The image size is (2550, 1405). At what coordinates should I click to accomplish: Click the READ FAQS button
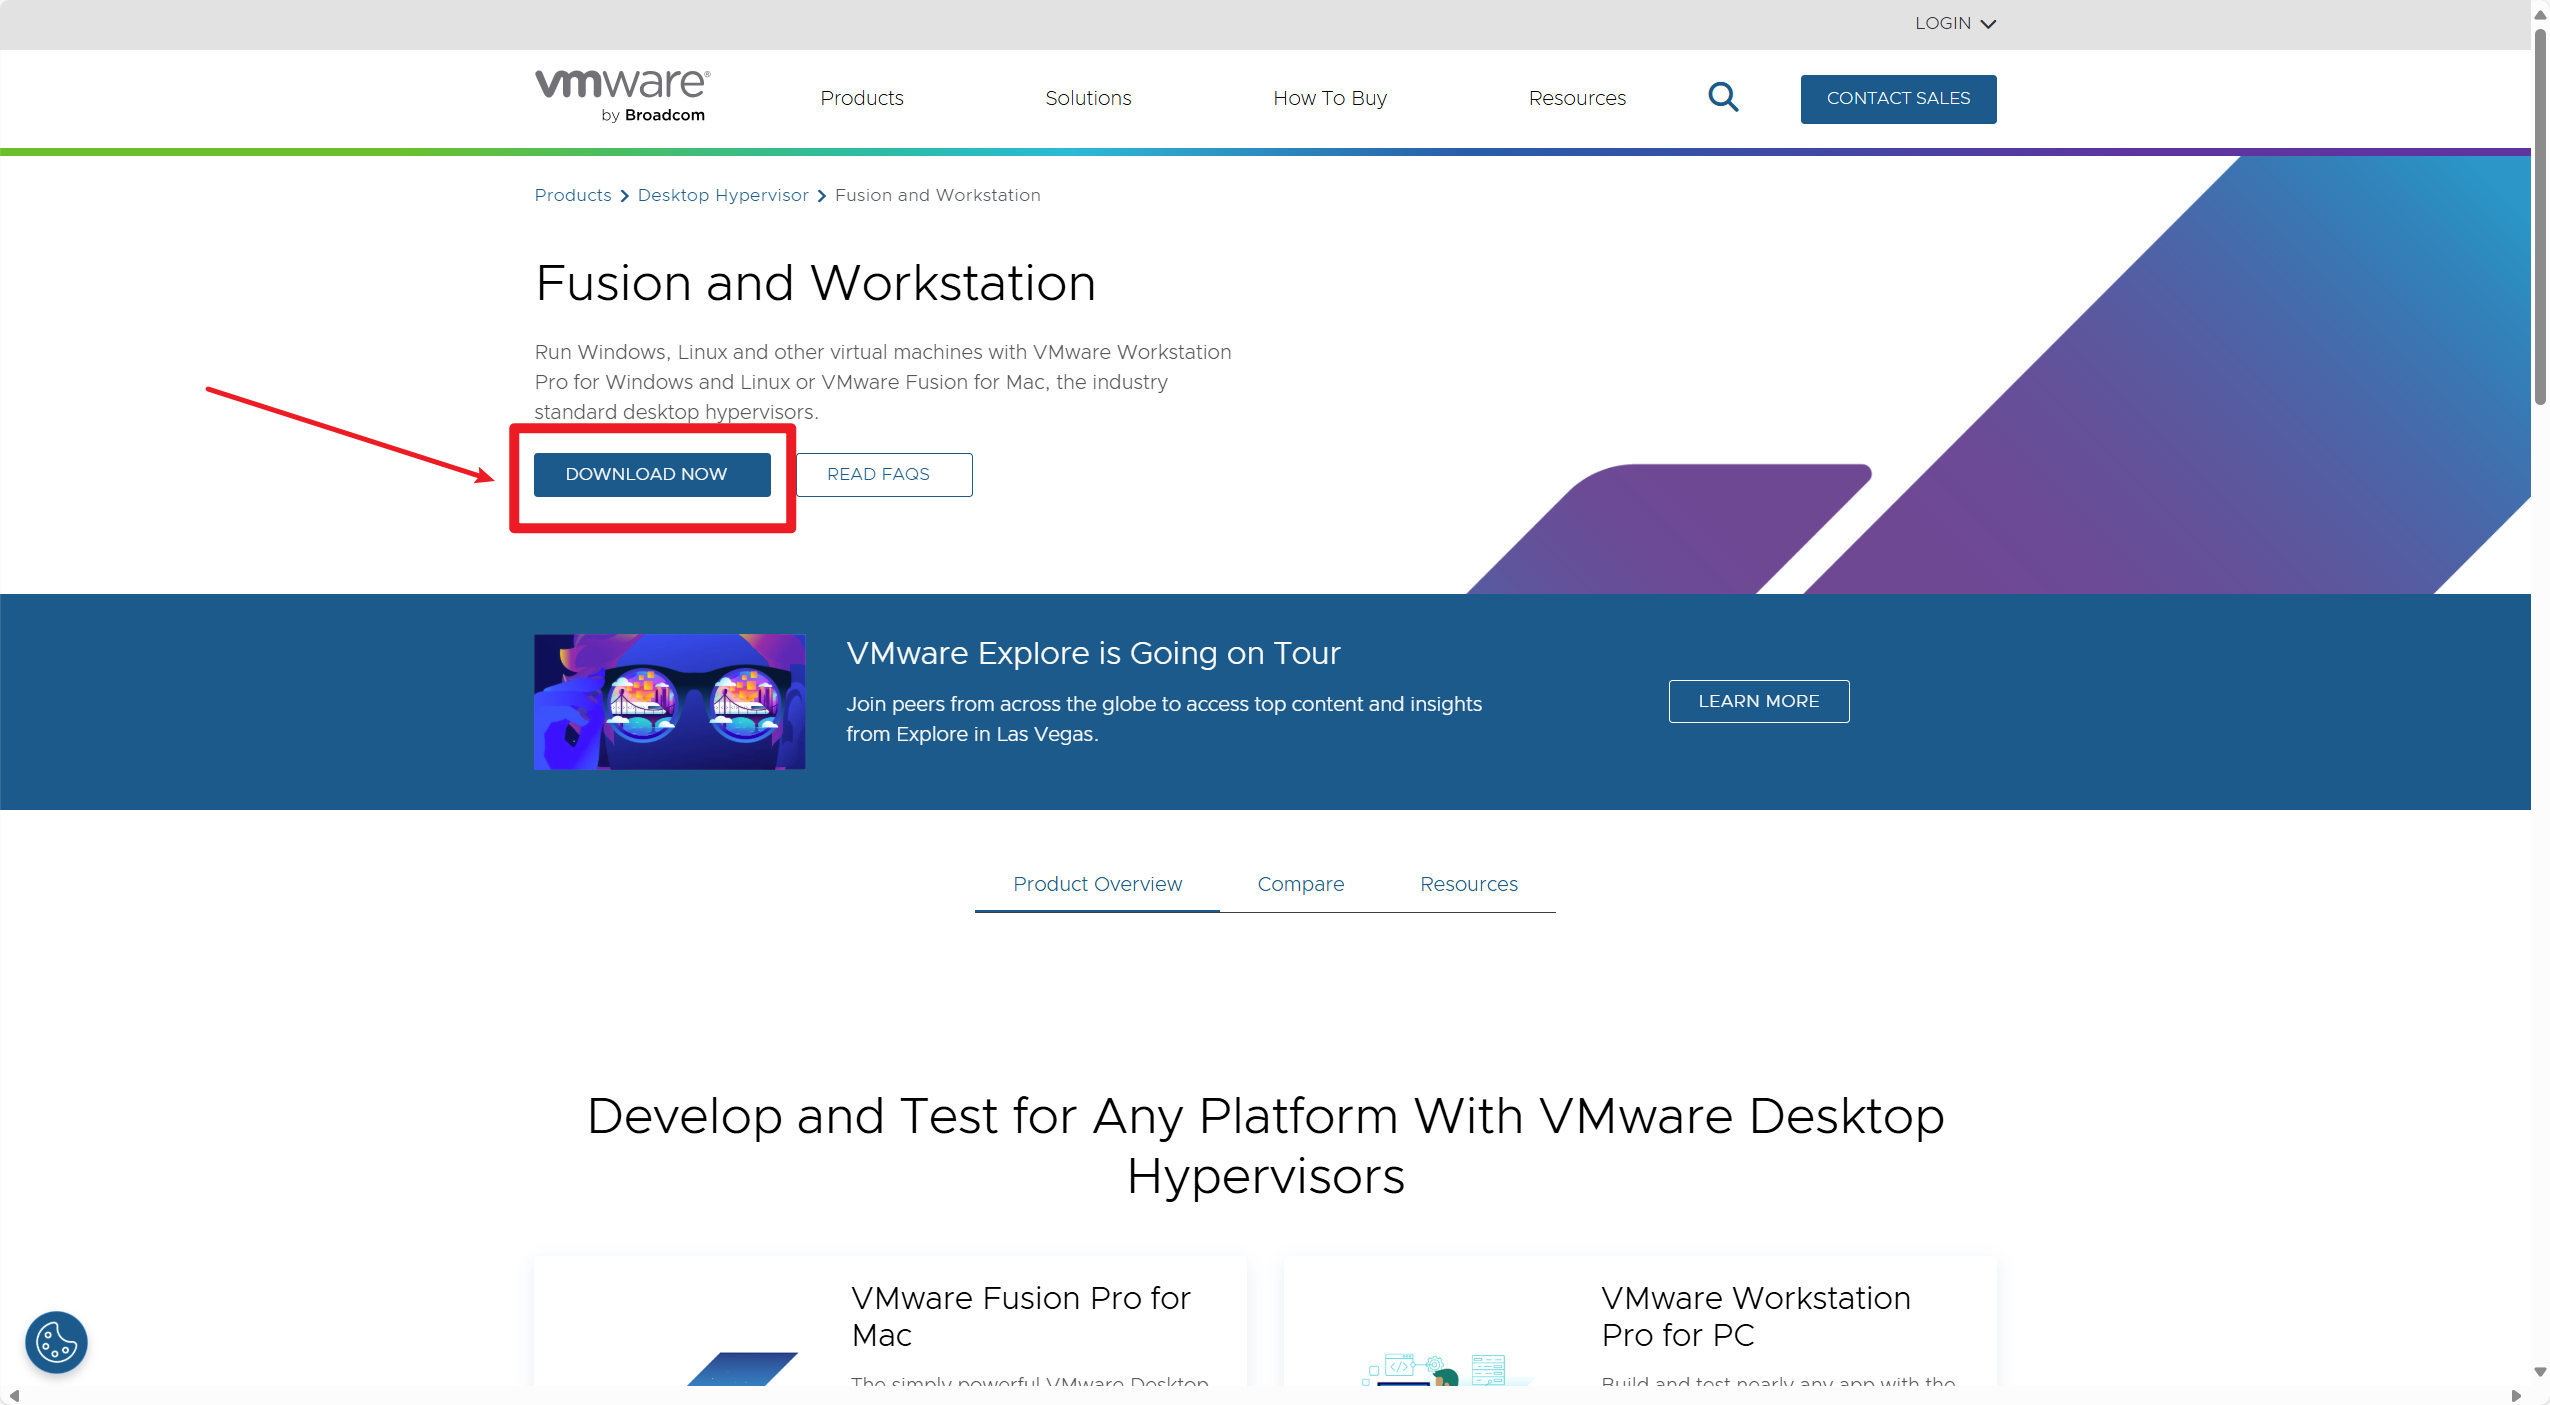(883, 474)
